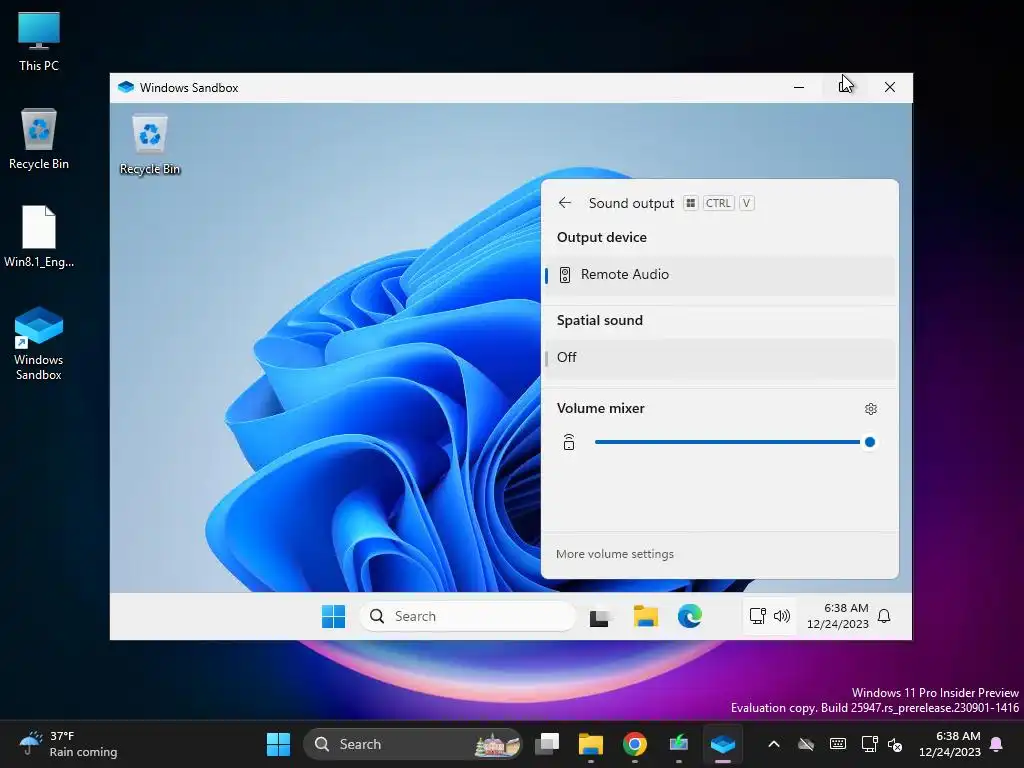Show hidden icons in host tray
The height and width of the screenshot is (768, 1024).
pyautogui.click(x=774, y=744)
